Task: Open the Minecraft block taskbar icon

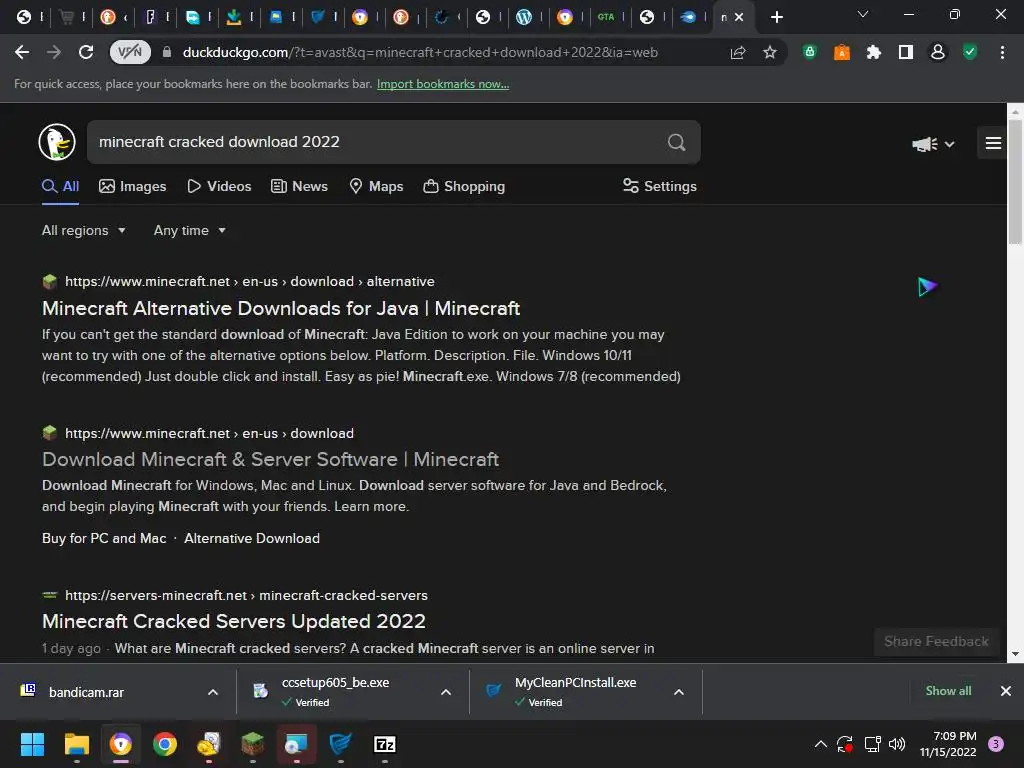Action: [253, 744]
